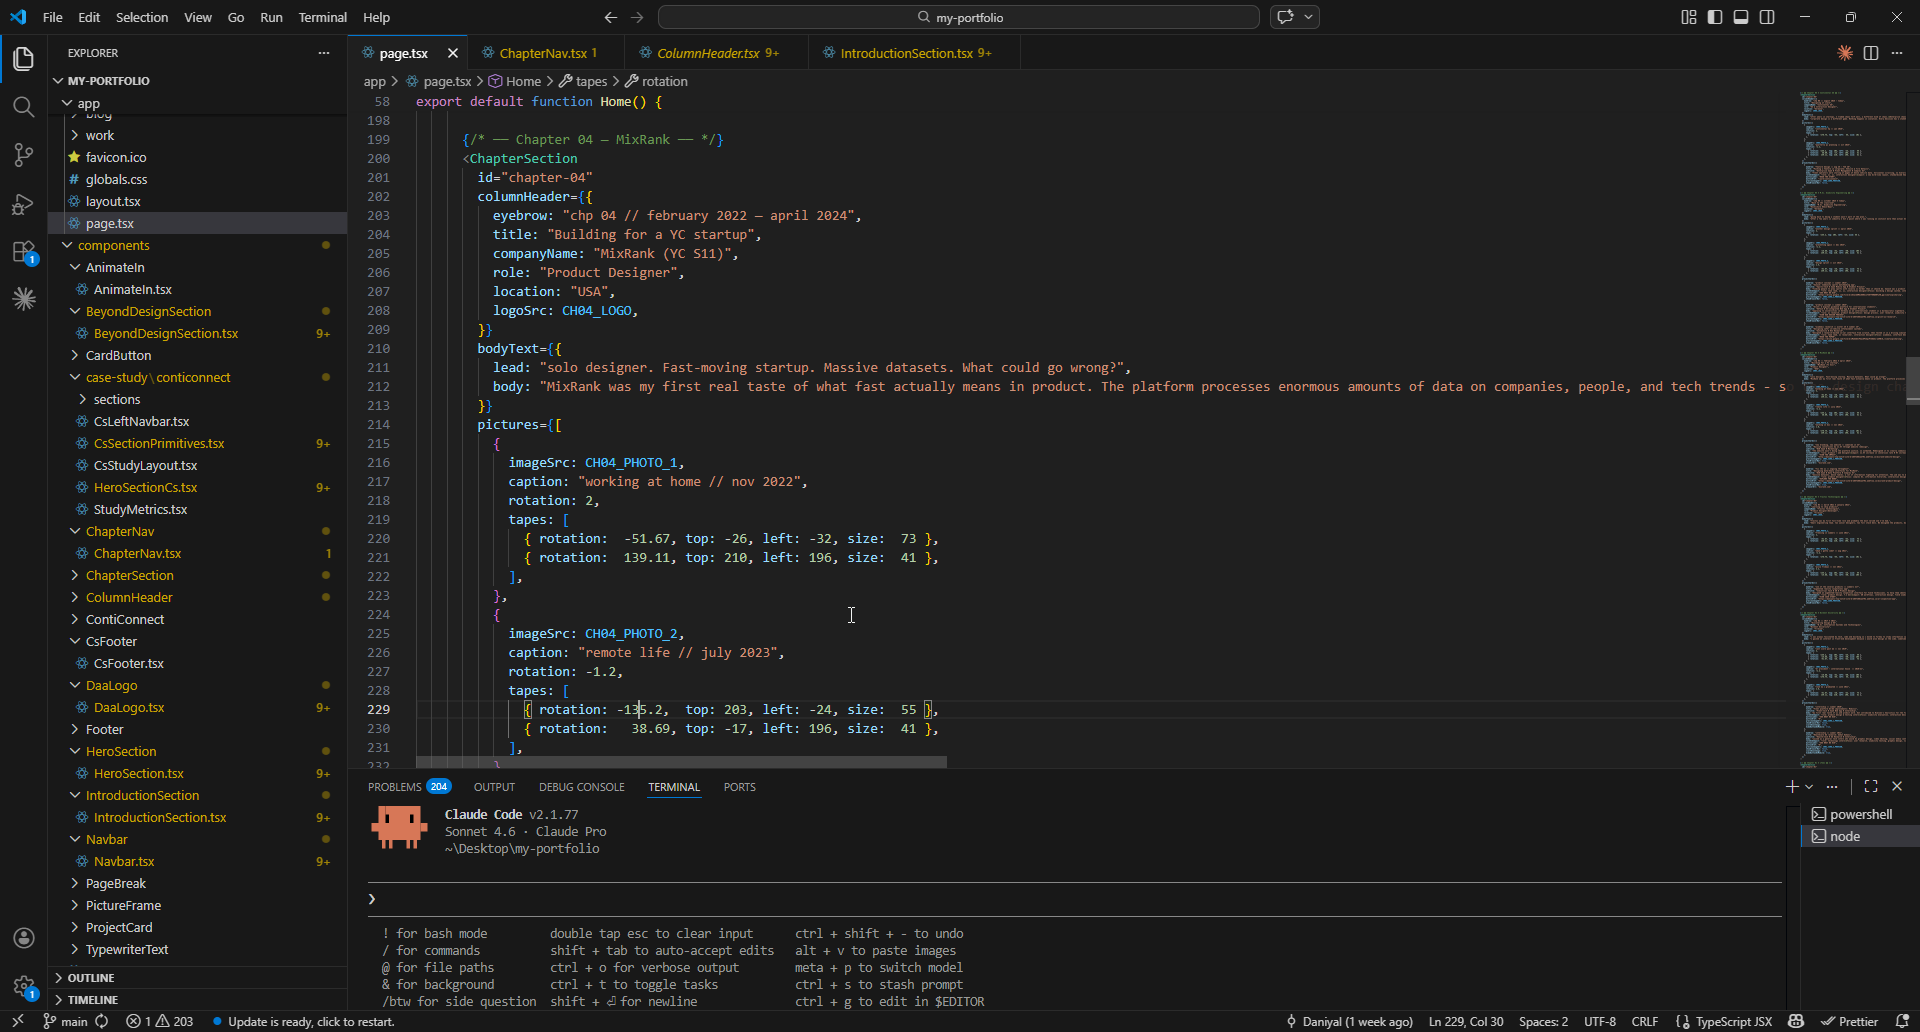Viewport: 1920px width, 1032px height.
Task: Open the Run and Debug panel
Action: click(24, 203)
